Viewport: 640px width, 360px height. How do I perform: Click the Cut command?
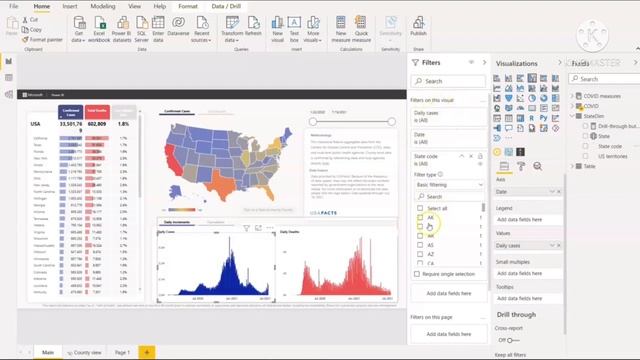tap(30, 20)
